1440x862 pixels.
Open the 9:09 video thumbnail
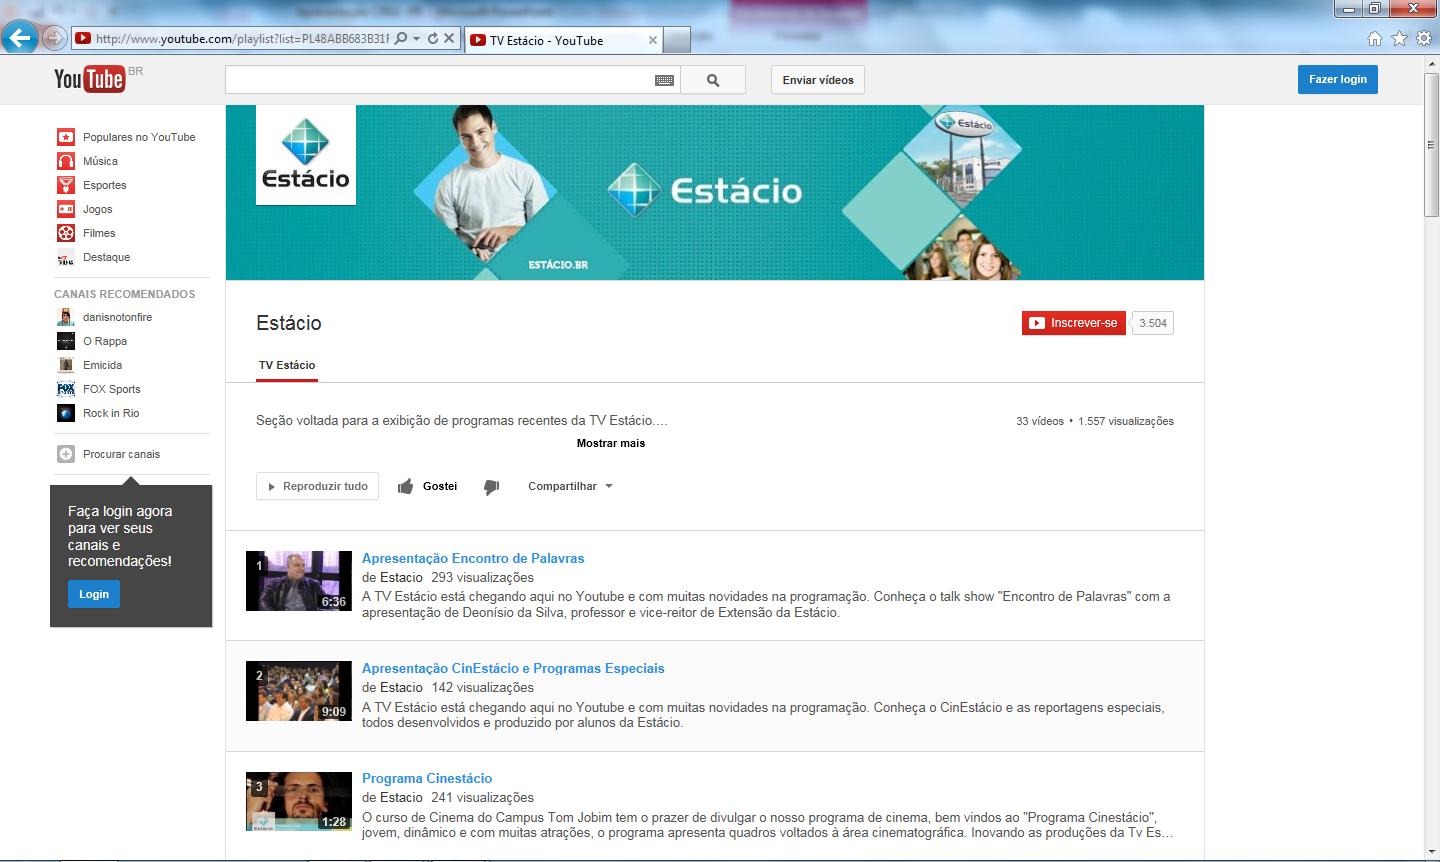pyautogui.click(x=299, y=691)
